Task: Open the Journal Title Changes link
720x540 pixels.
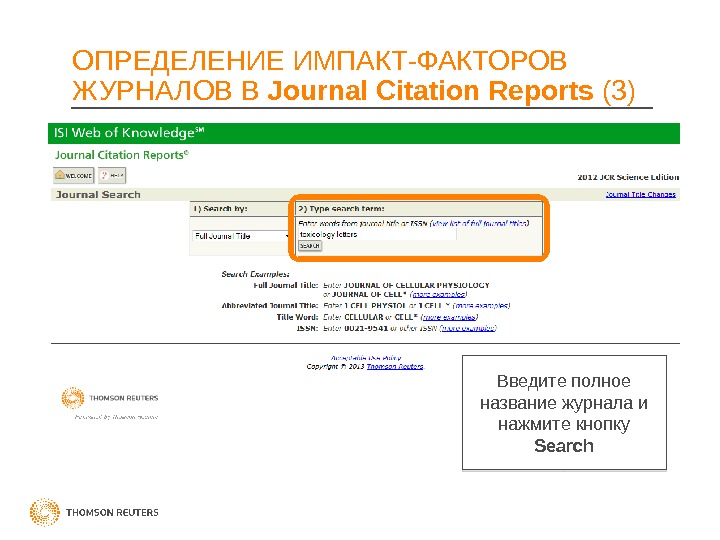Action: coord(641,194)
